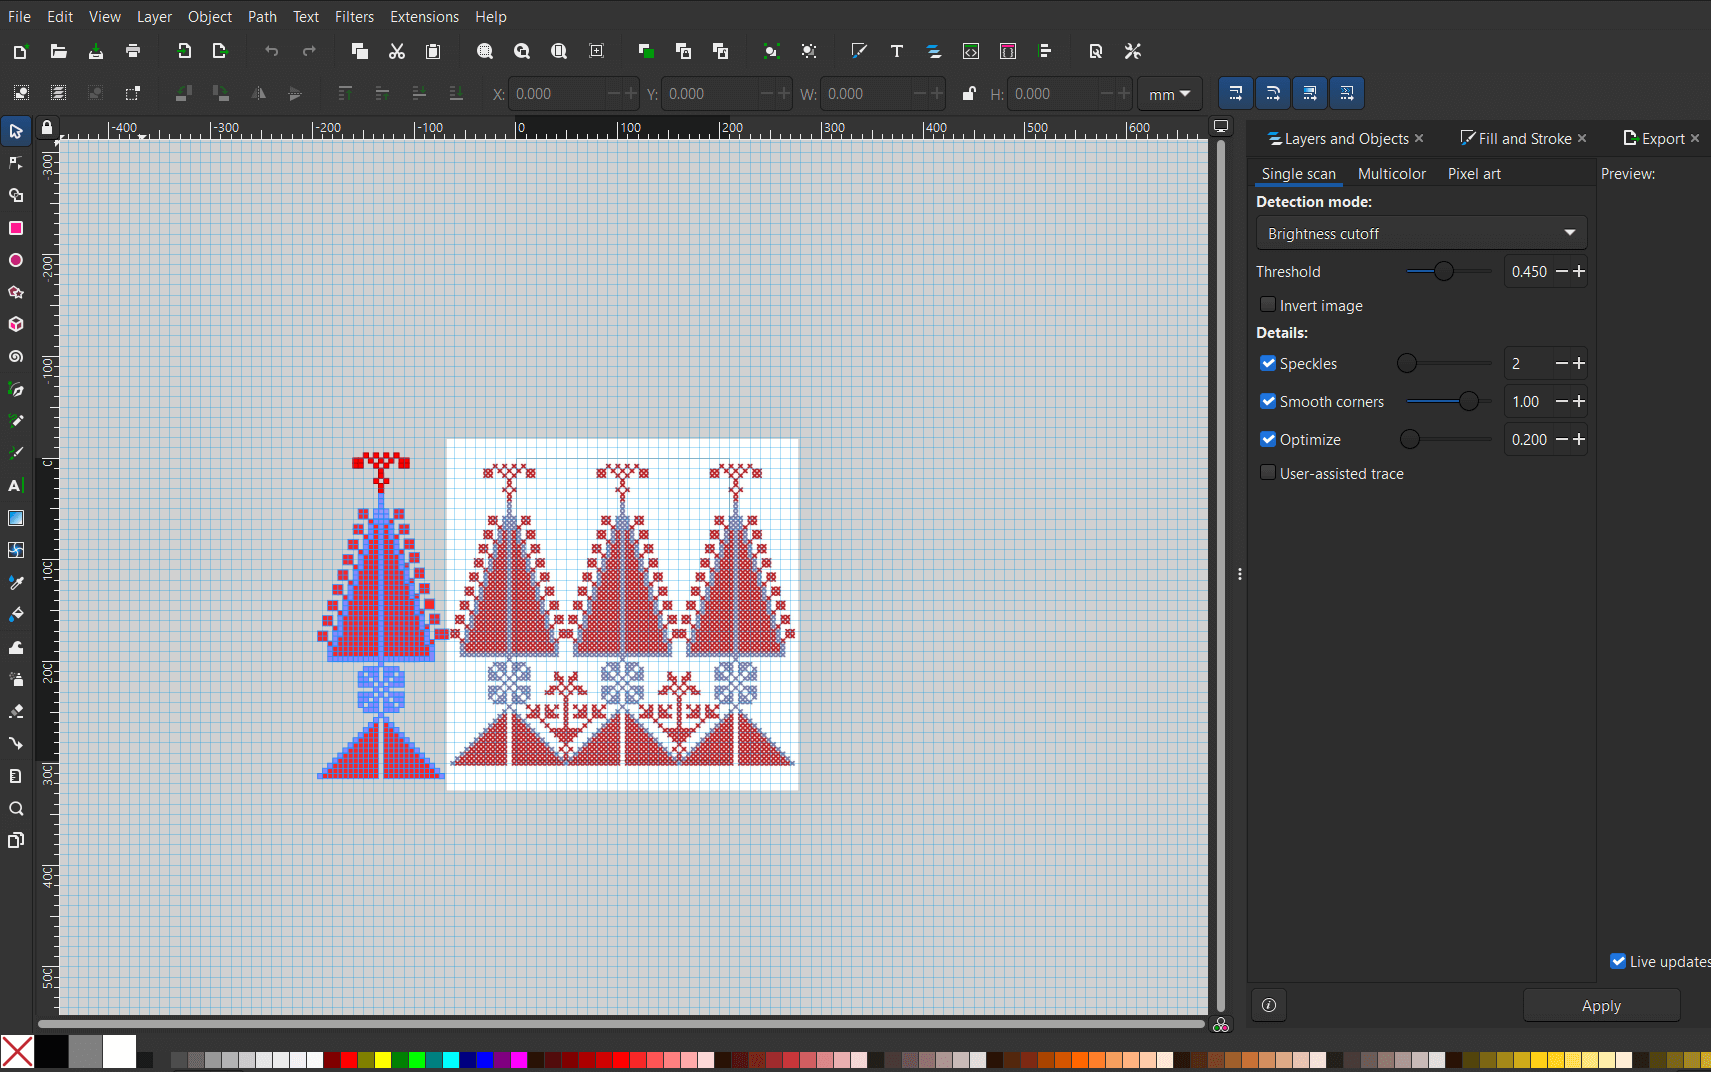The image size is (1711, 1072).
Task: Pick the Eraser tool
Action: (16, 711)
